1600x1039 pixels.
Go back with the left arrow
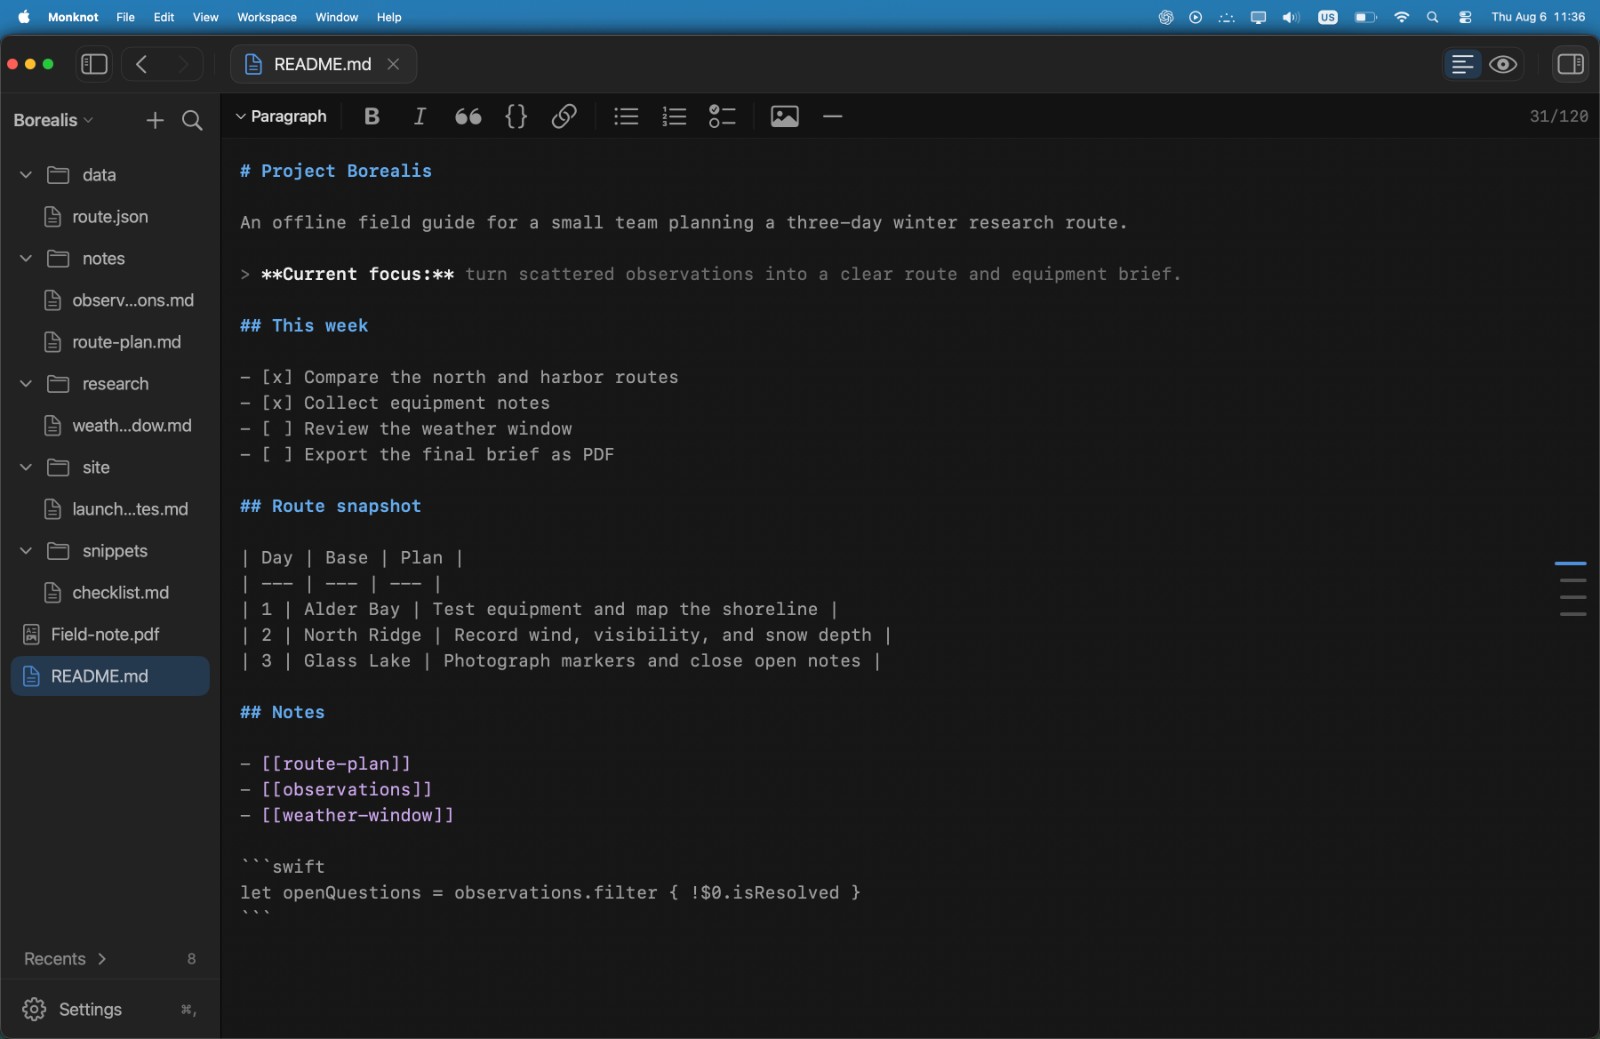(x=142, y=64)
